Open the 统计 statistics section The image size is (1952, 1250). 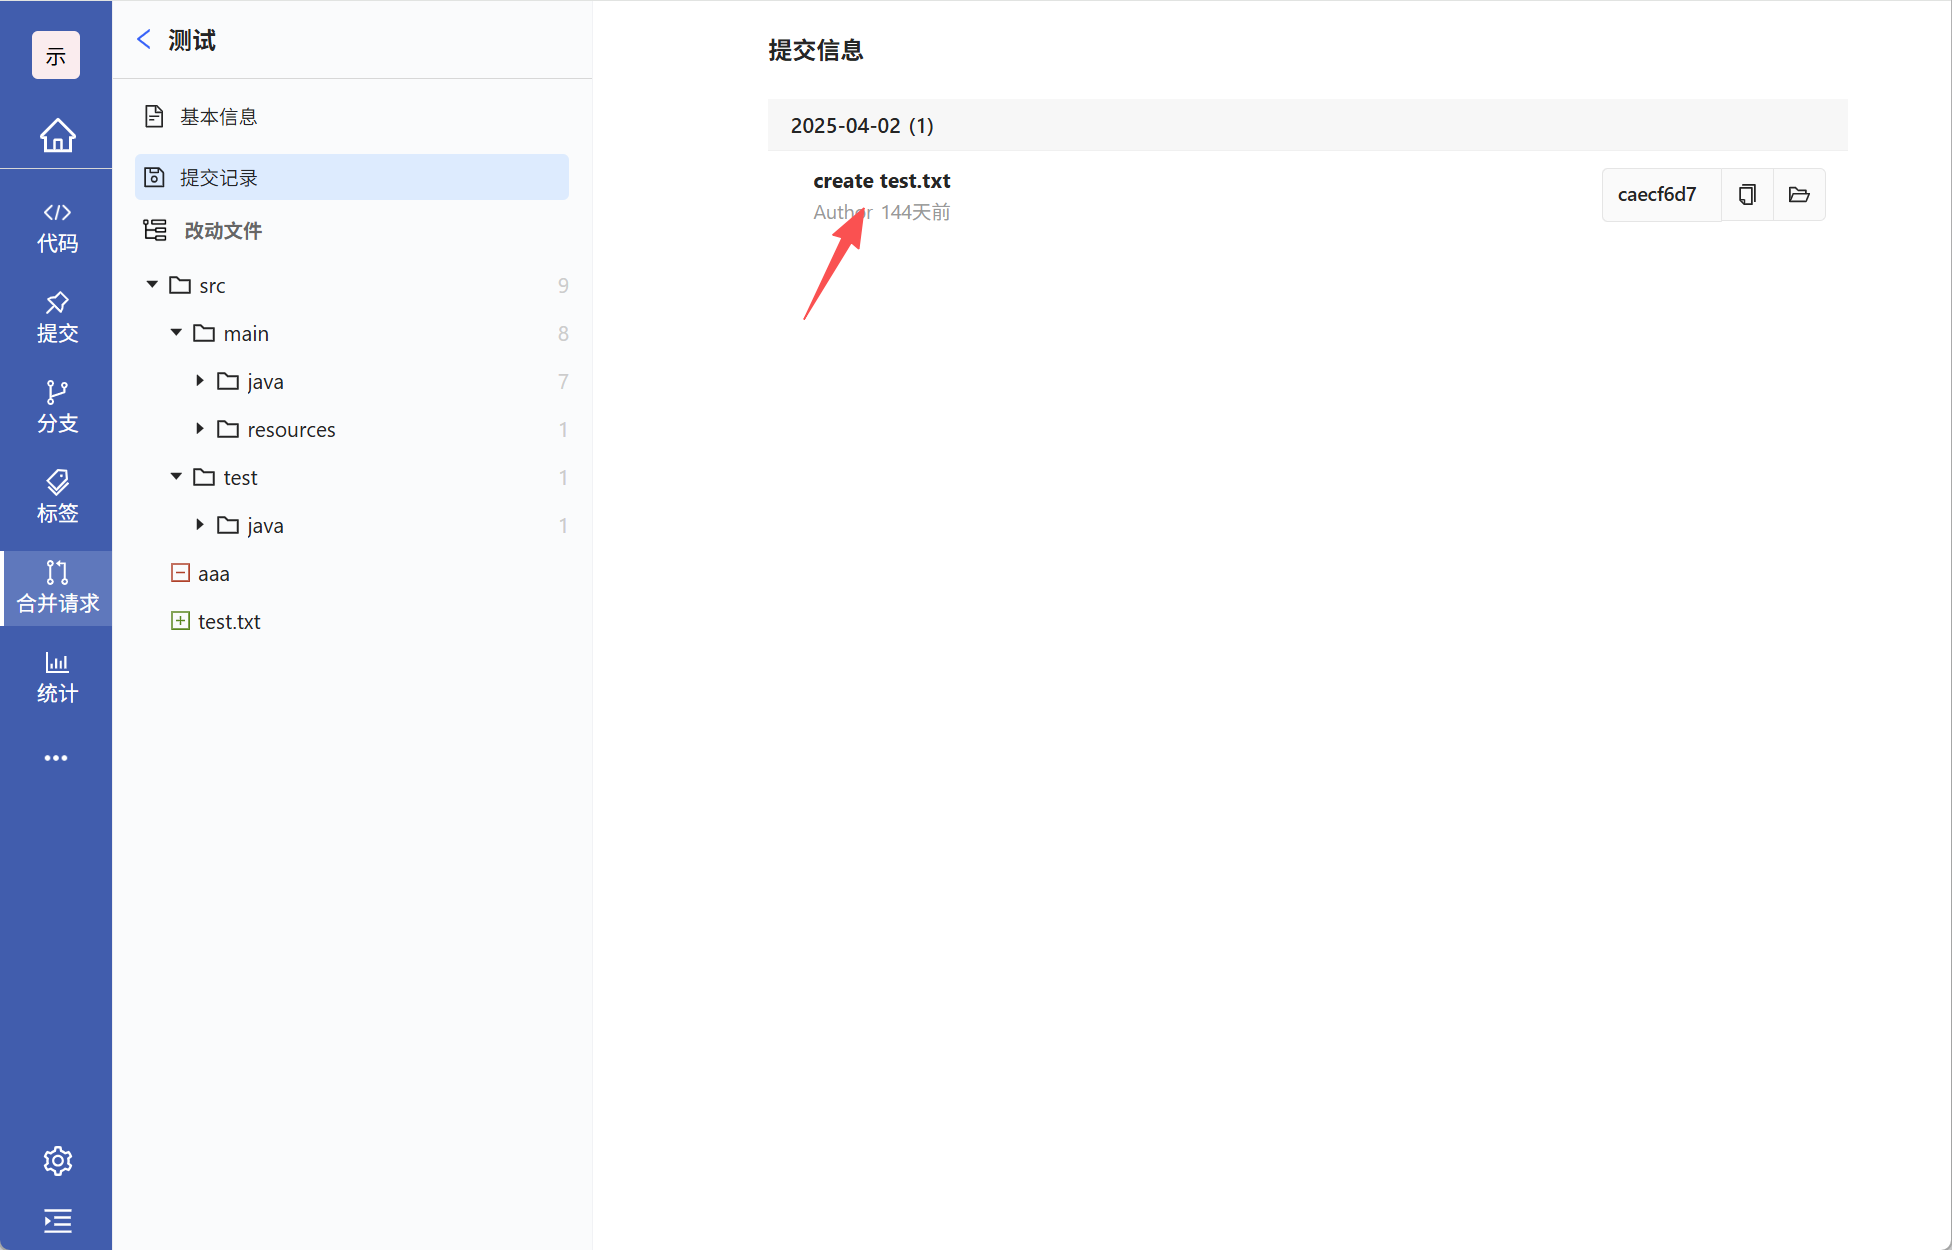pyautogui.click(x=57, y=677)
